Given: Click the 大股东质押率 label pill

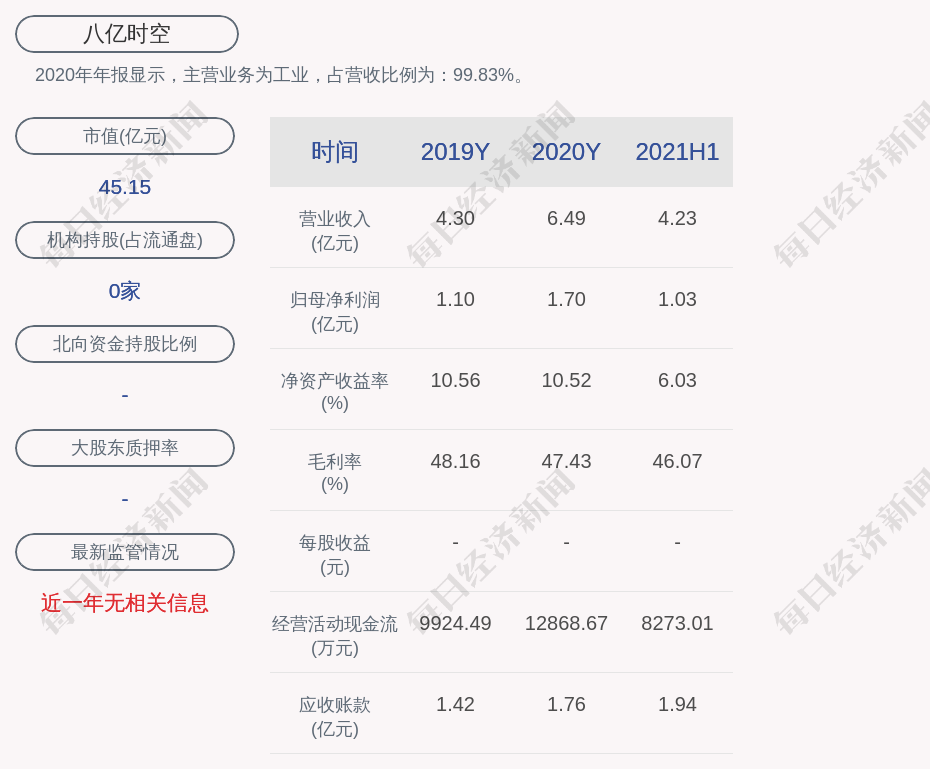Looking at the screenshot, I should click(125, 448).
